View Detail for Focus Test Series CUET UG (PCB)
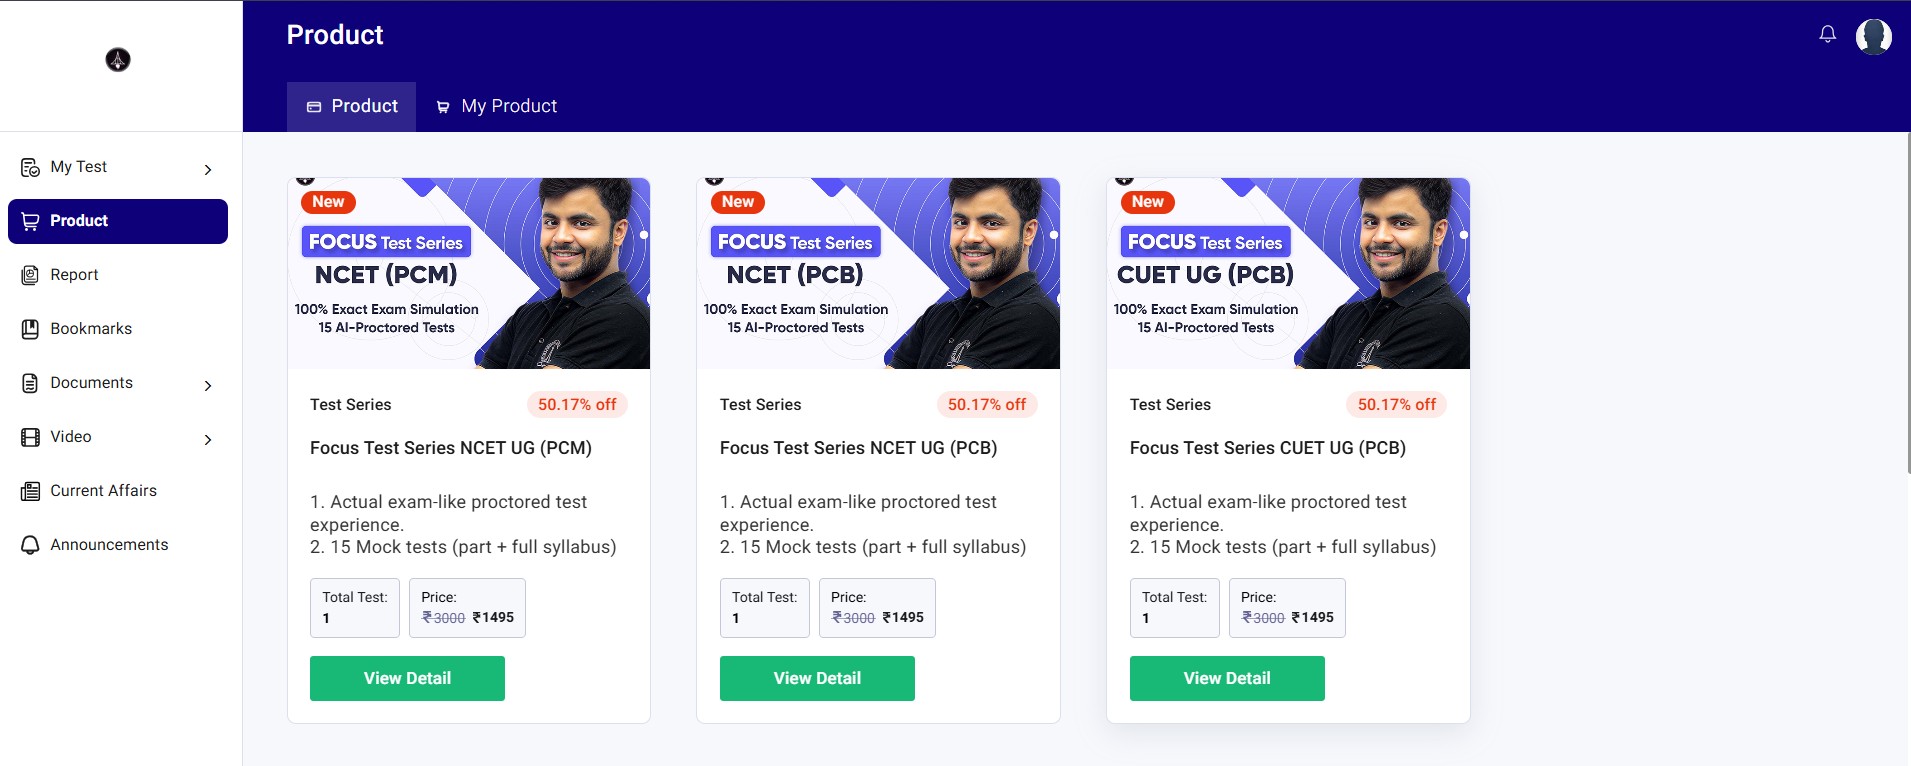The height and width of the screenshot is (766, 1911). (1226, 678)
